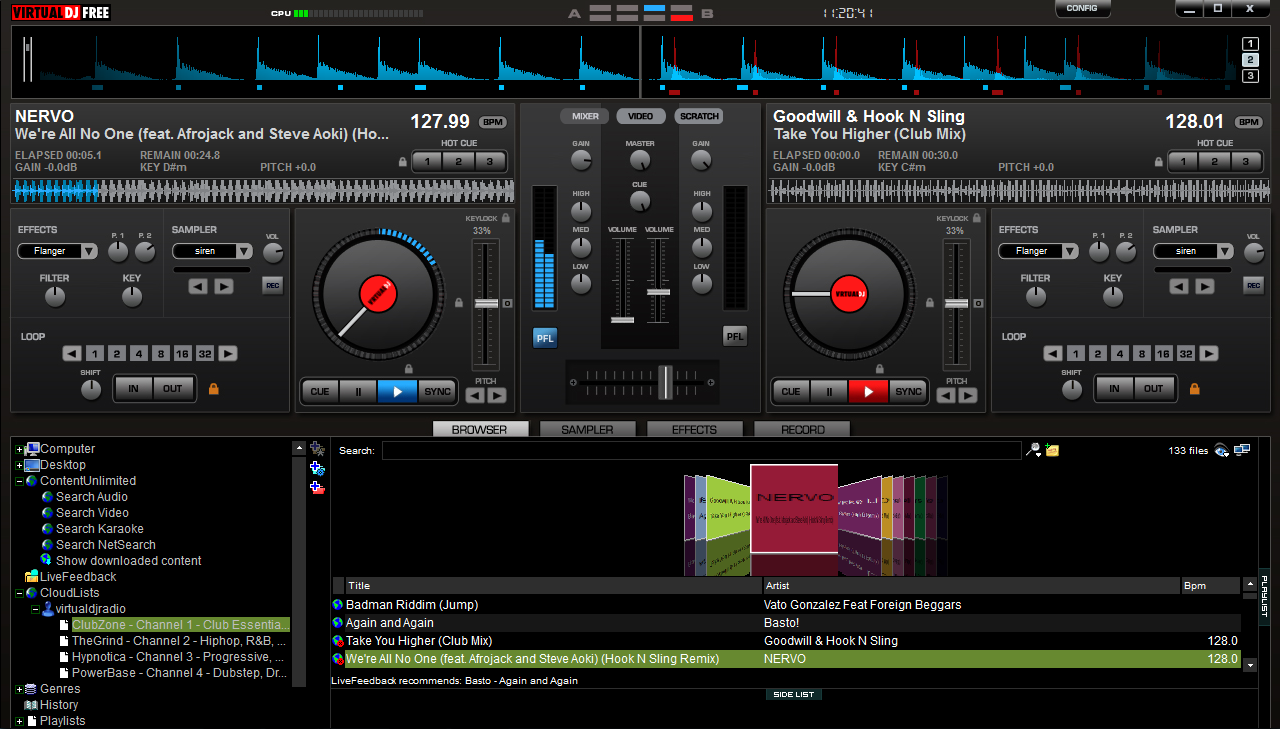Open the VIDEO mixer tab
Image resolution: width=1280 pixels, height=729 pixels.
point(640,116)
